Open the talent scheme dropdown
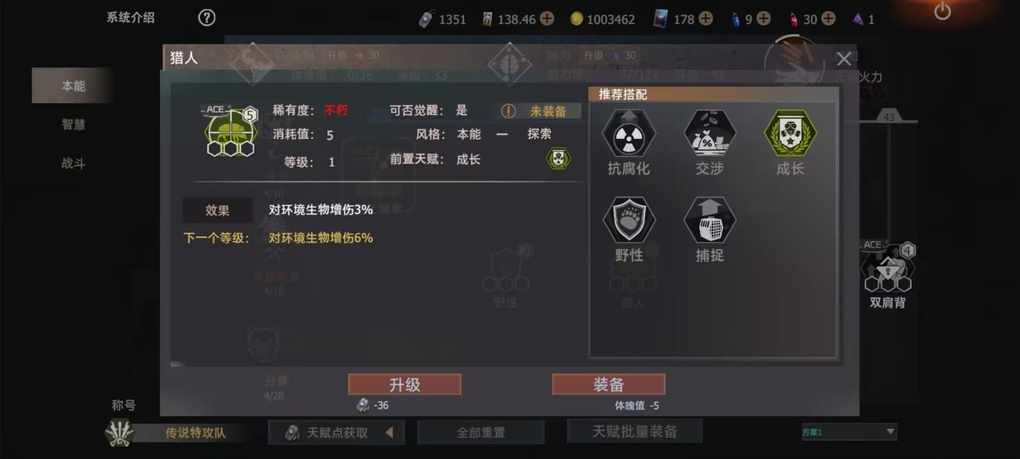Image resolution: width=1020 pixels, height=459 pixels. click(849, 432)
